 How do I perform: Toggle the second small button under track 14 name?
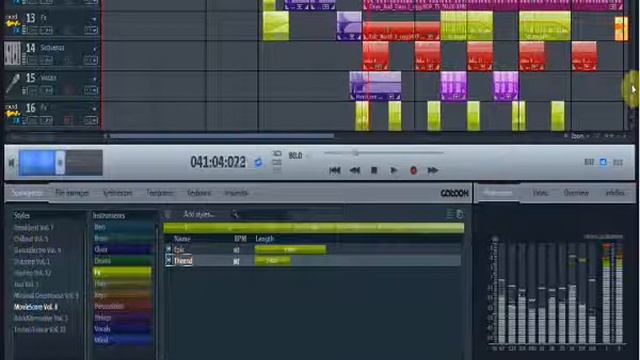tap(47, 60)
